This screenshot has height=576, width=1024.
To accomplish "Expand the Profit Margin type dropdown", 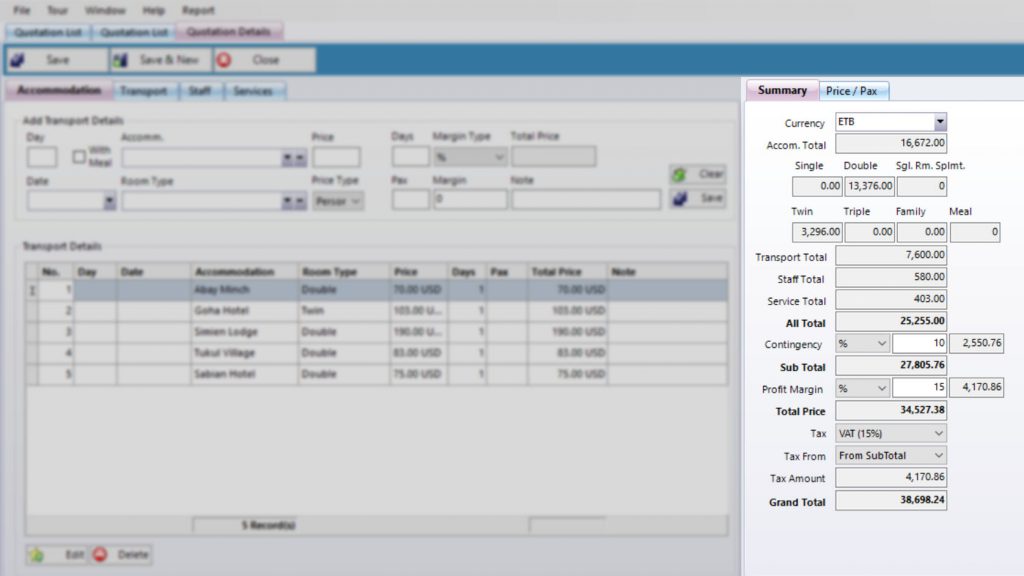I will (881, 388).
